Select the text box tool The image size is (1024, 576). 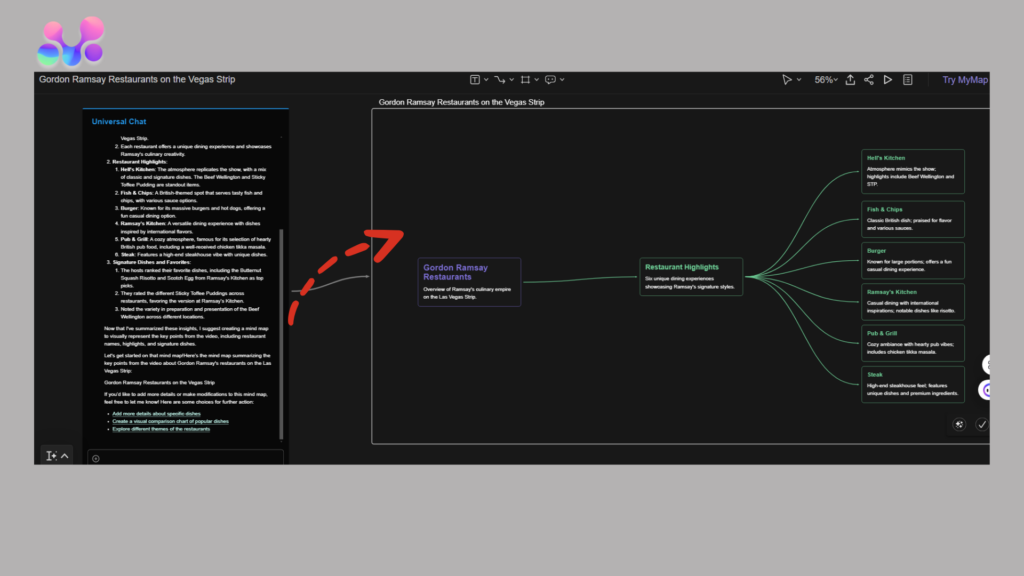tap(475, 80)
